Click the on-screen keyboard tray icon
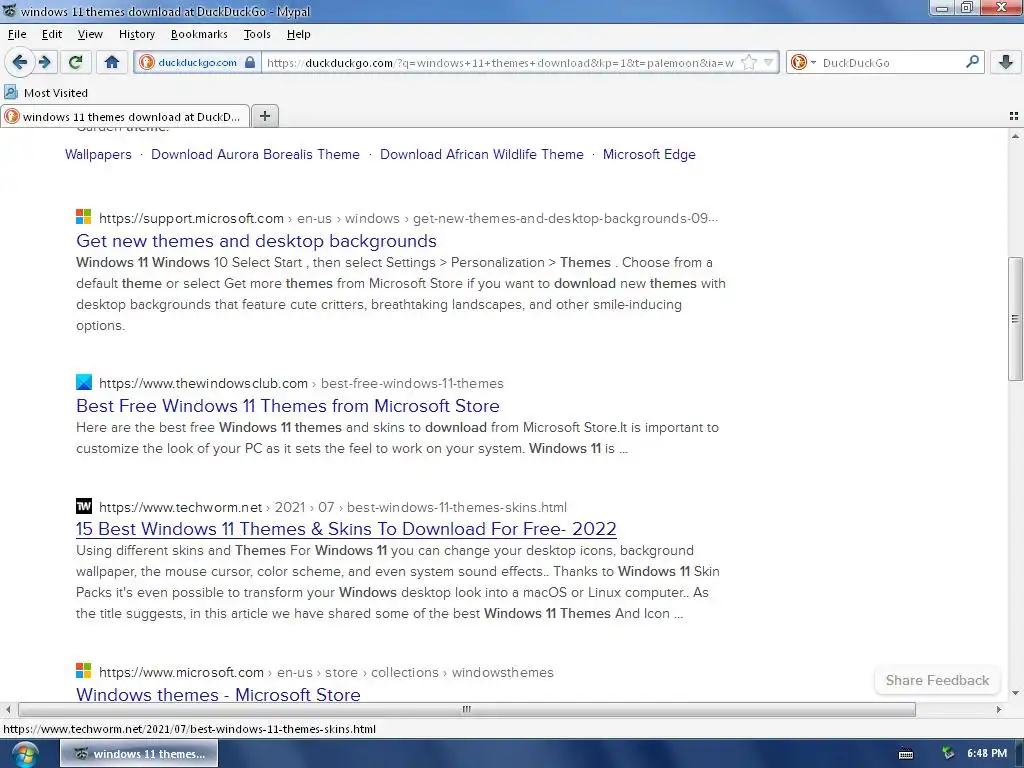 coord(906,754)
